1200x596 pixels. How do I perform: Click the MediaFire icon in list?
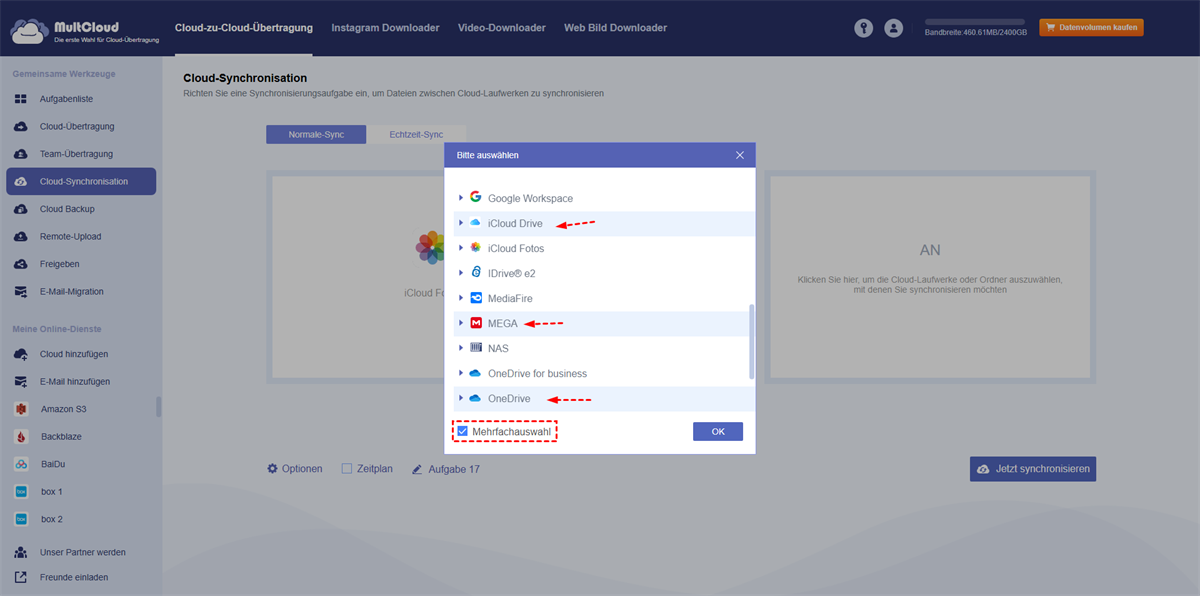[x=475, y=298]
